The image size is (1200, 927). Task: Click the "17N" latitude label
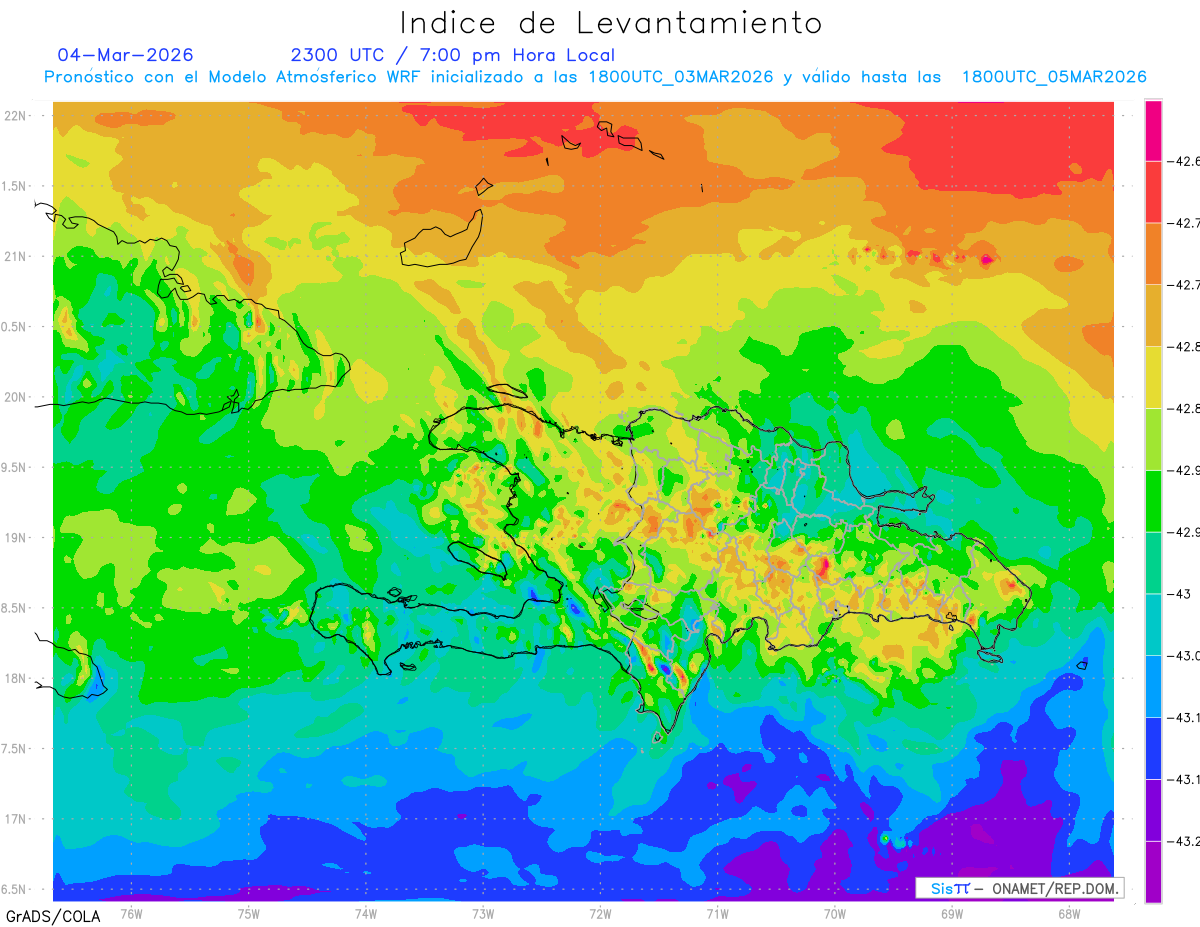17,819
